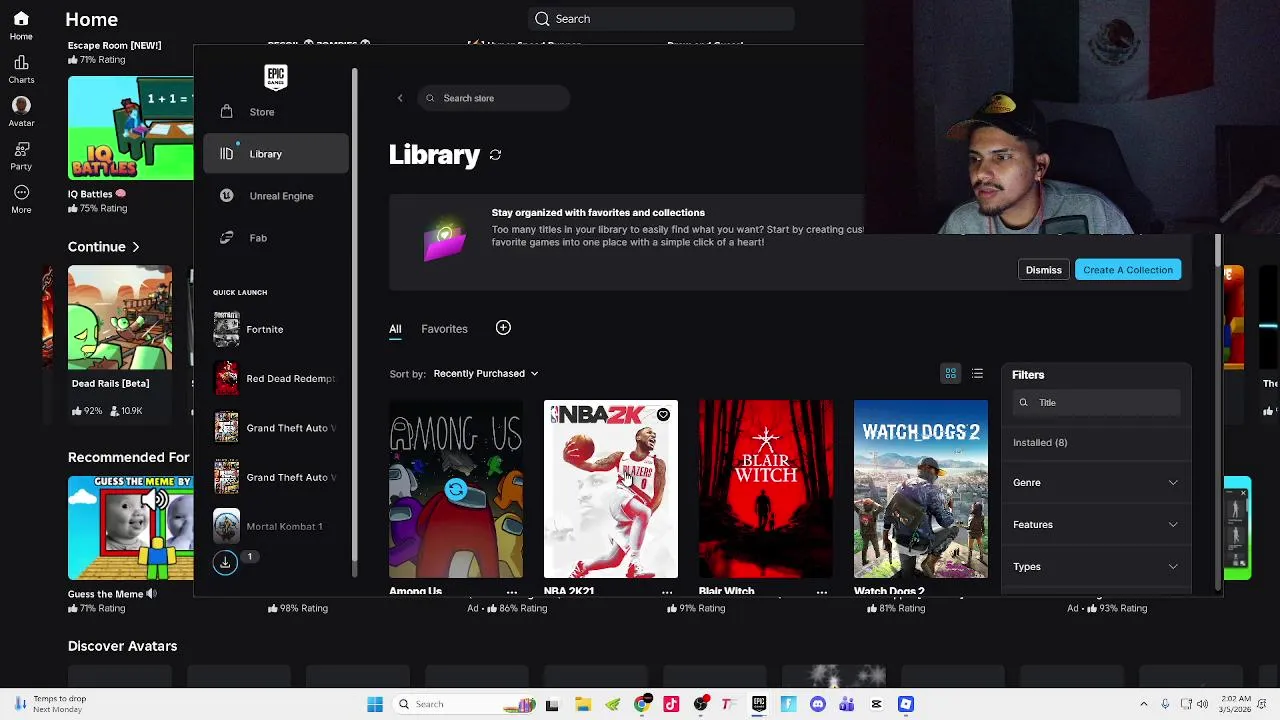Click the Roblox top Search bar
The image size is (1280, 720).
click(661, 19)
